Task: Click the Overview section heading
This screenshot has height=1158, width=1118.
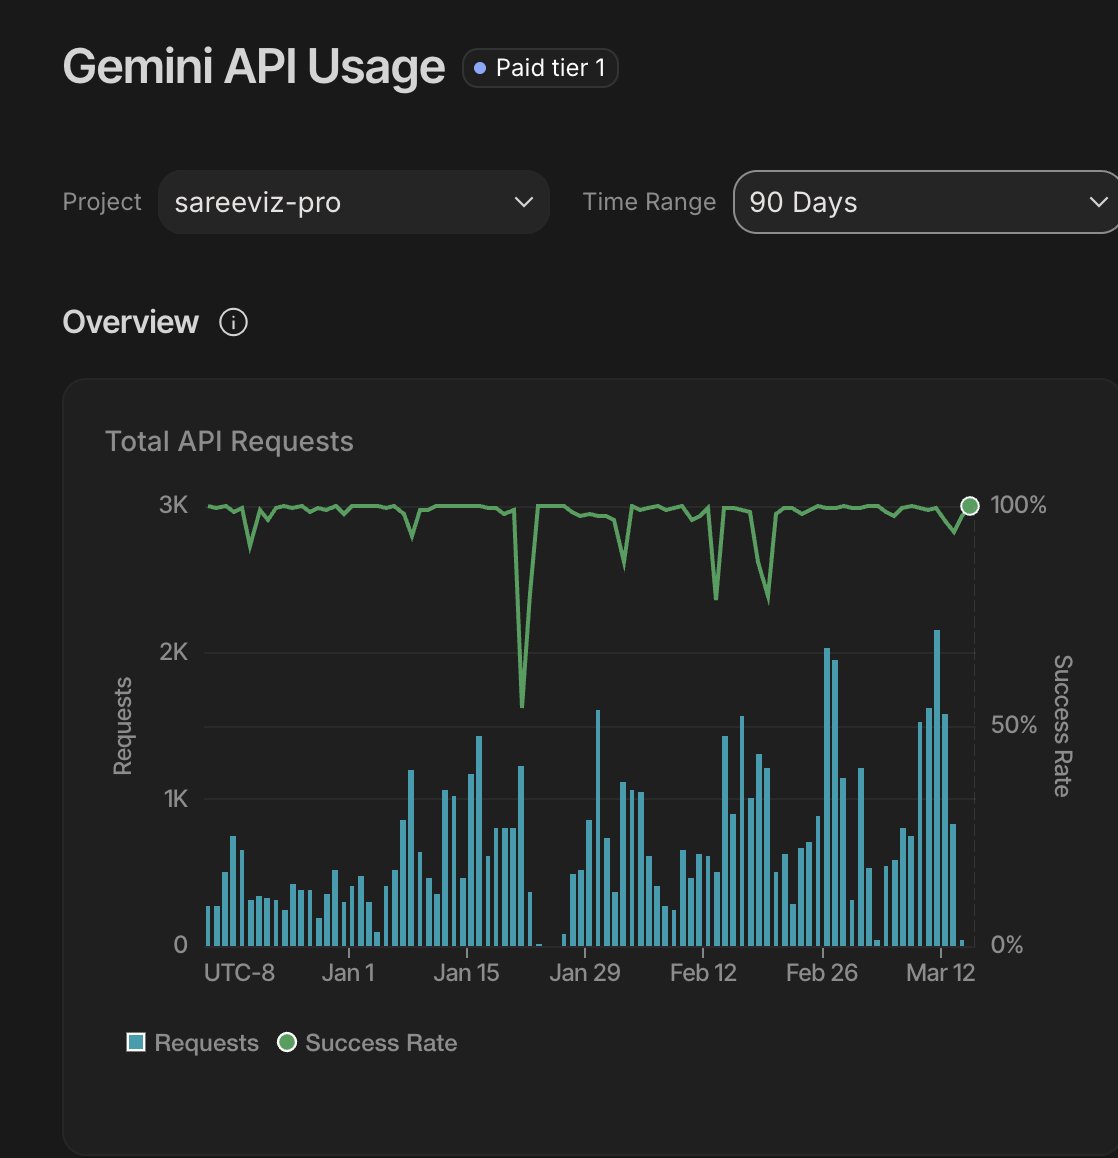Action: tap(131, 323)
